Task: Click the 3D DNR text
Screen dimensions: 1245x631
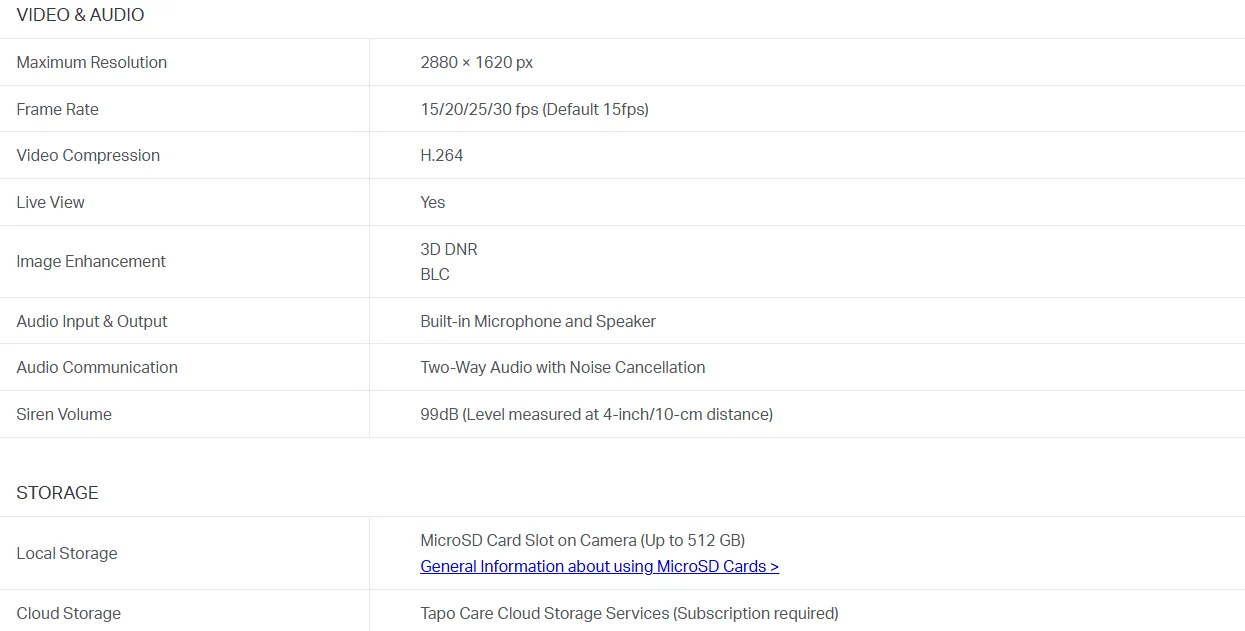Action: coord(448,249)
